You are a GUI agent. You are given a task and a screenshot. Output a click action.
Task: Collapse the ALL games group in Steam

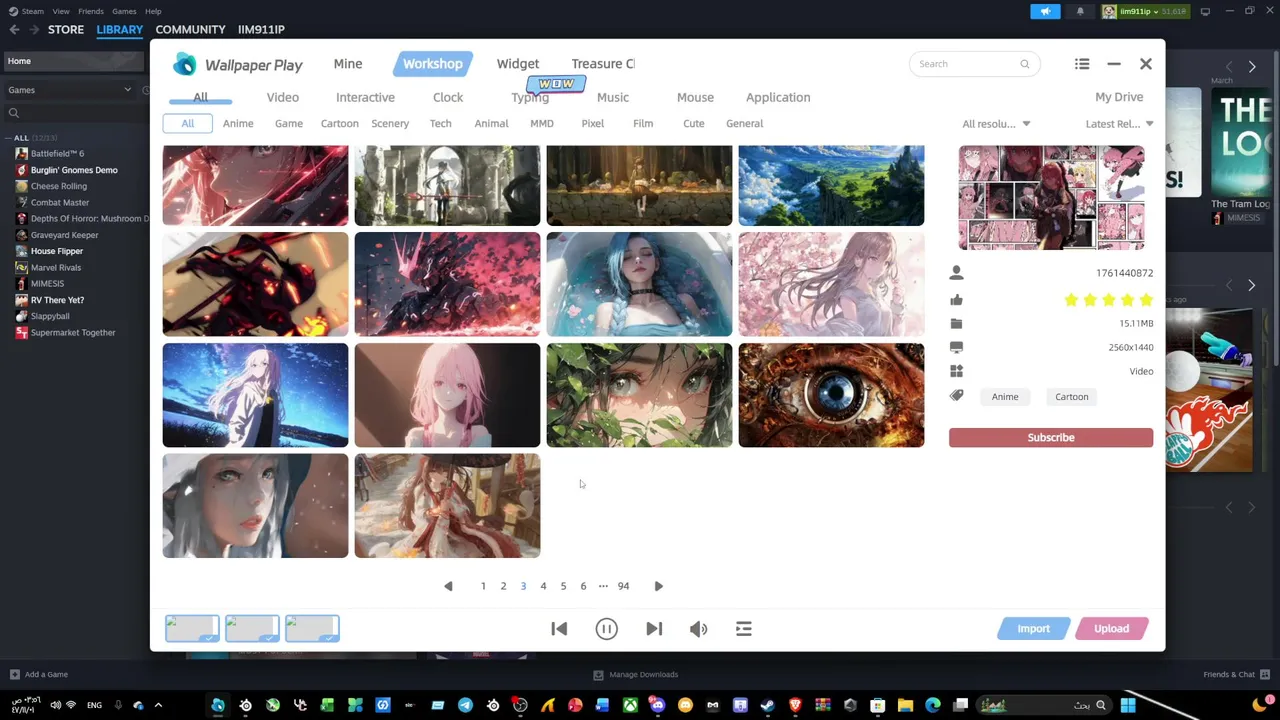[8, 138]
